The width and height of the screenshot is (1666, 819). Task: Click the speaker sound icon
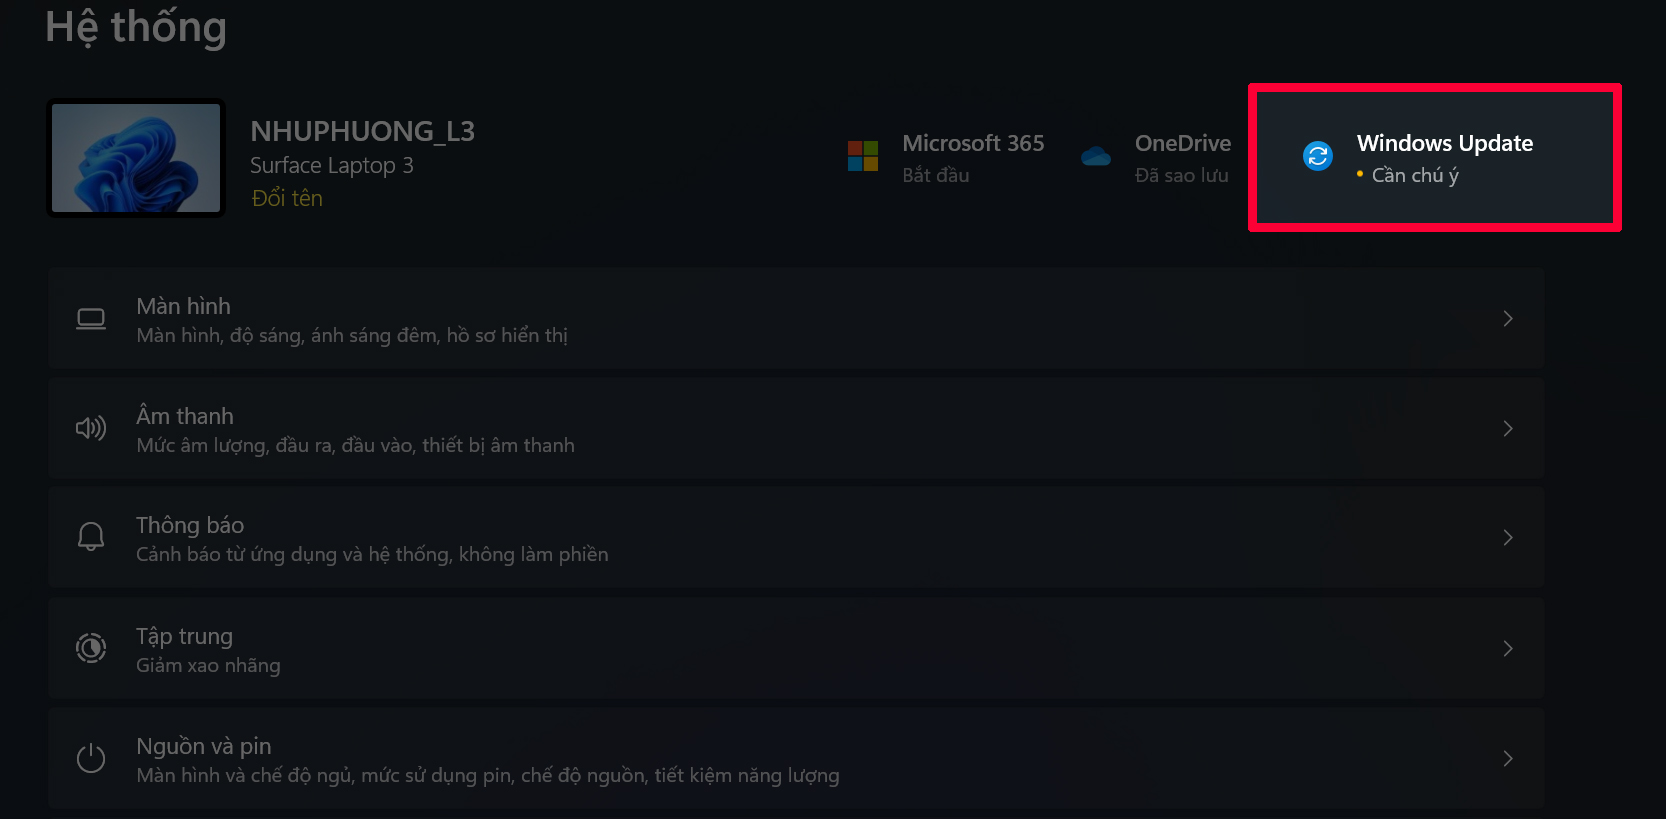(91, 428)
